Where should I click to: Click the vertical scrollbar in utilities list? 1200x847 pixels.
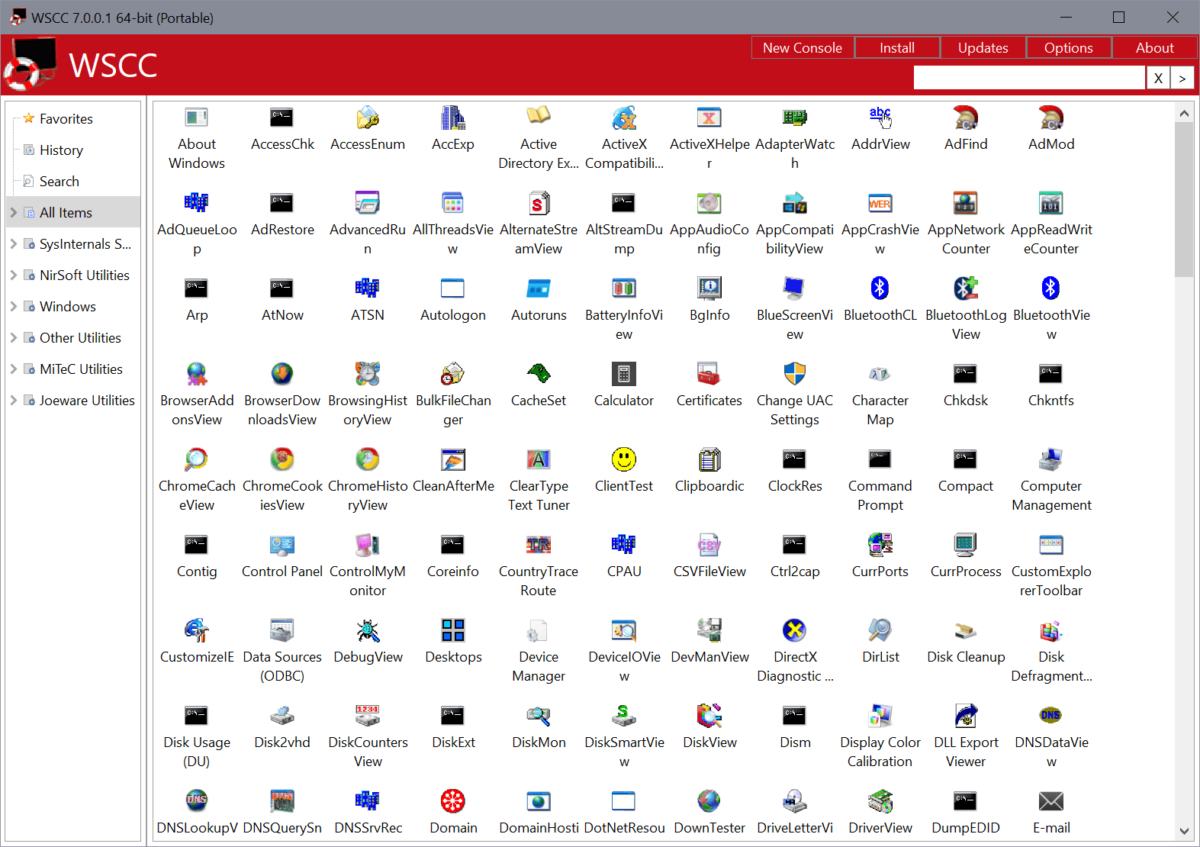pyautogui.click(x=1184, y=190)
